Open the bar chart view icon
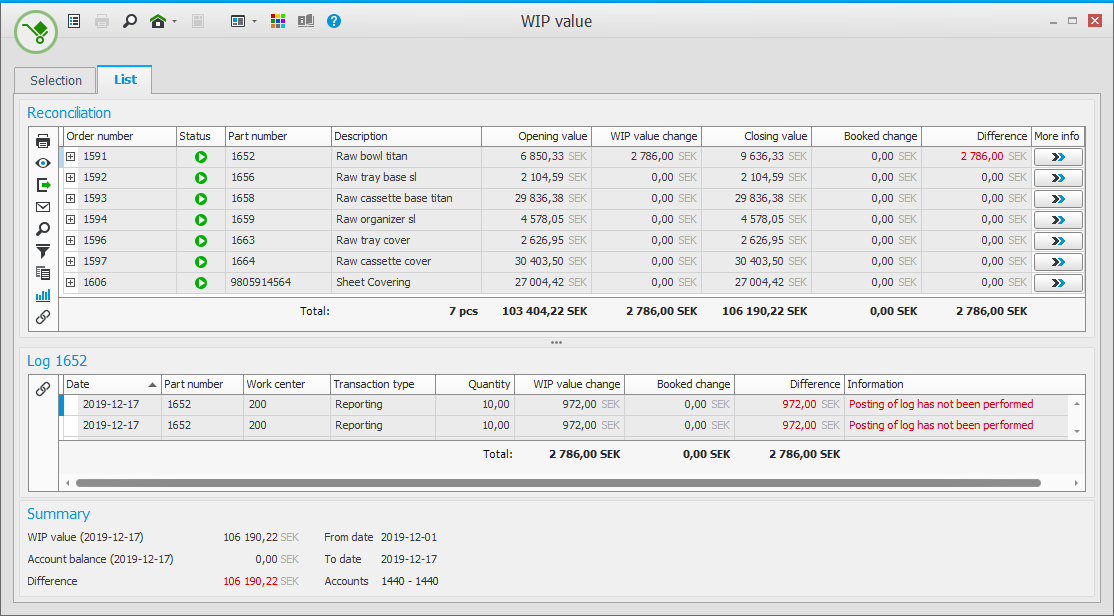Viewport: 1114px width, 616px height. (x=43, y=295)
